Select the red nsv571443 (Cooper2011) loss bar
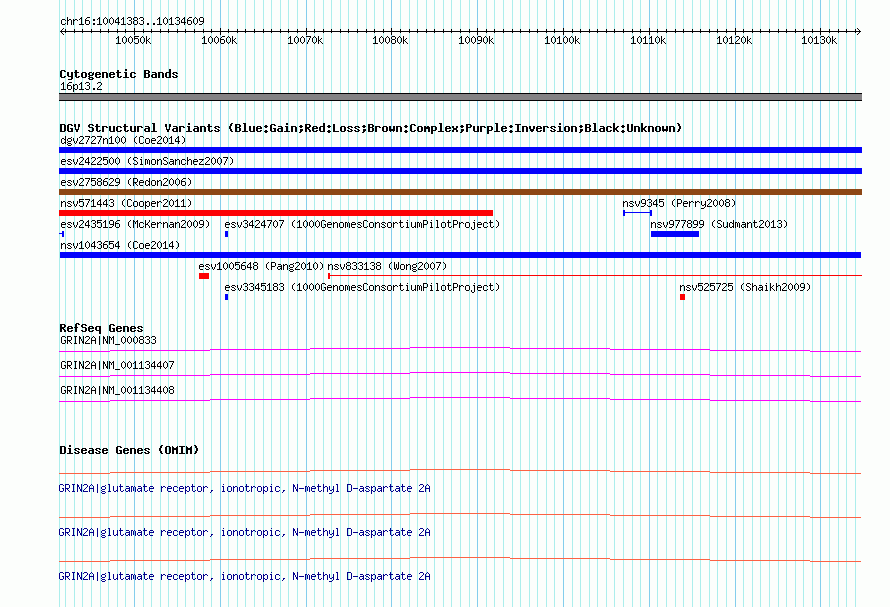The image size is (890, 607). 276,213
